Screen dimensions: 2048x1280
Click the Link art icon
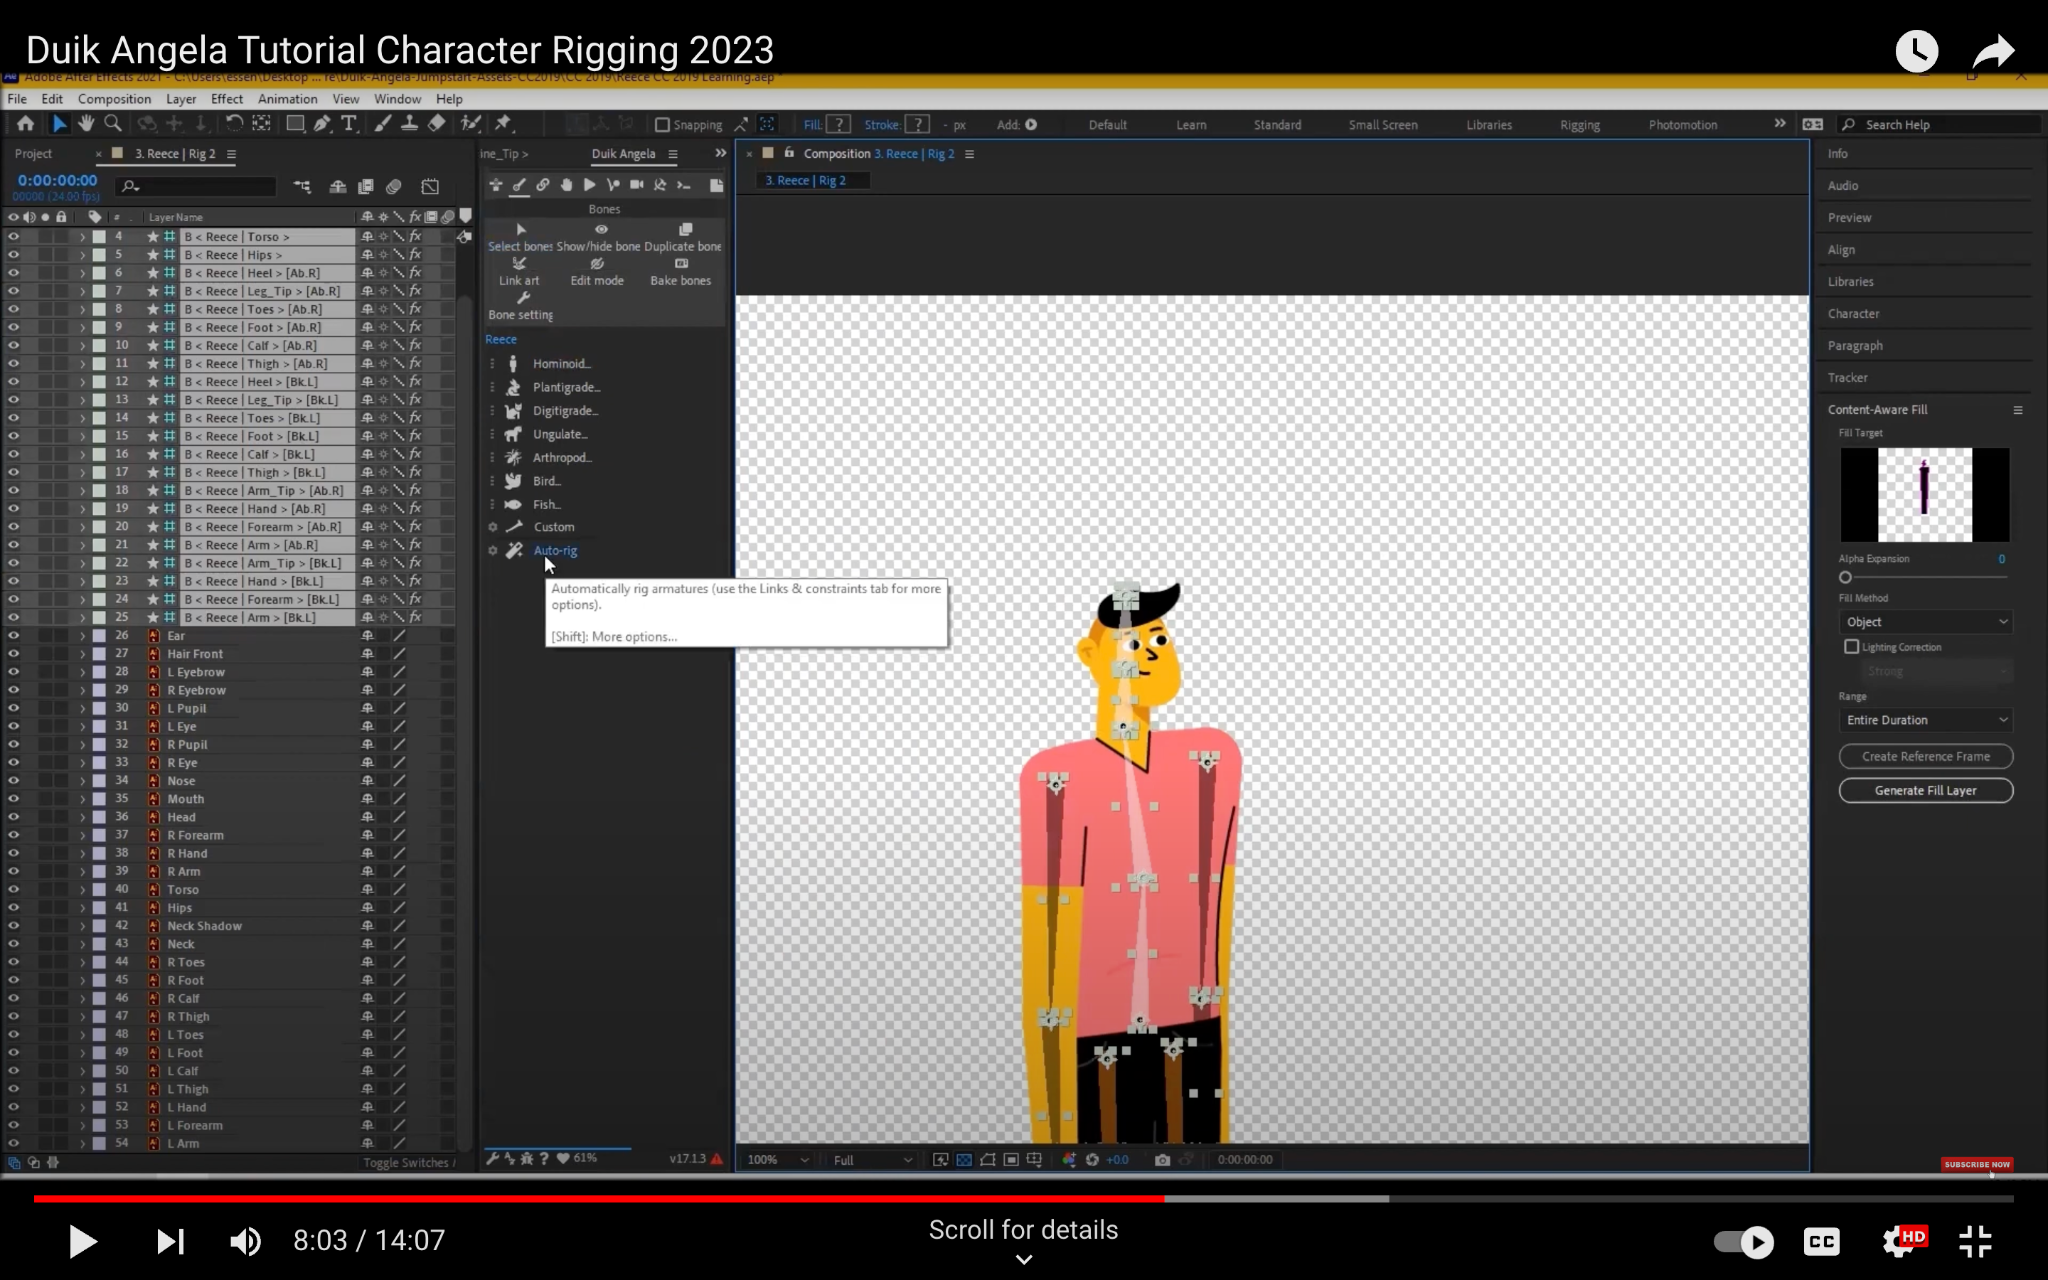pyautogui.click(x=519, y=264)
